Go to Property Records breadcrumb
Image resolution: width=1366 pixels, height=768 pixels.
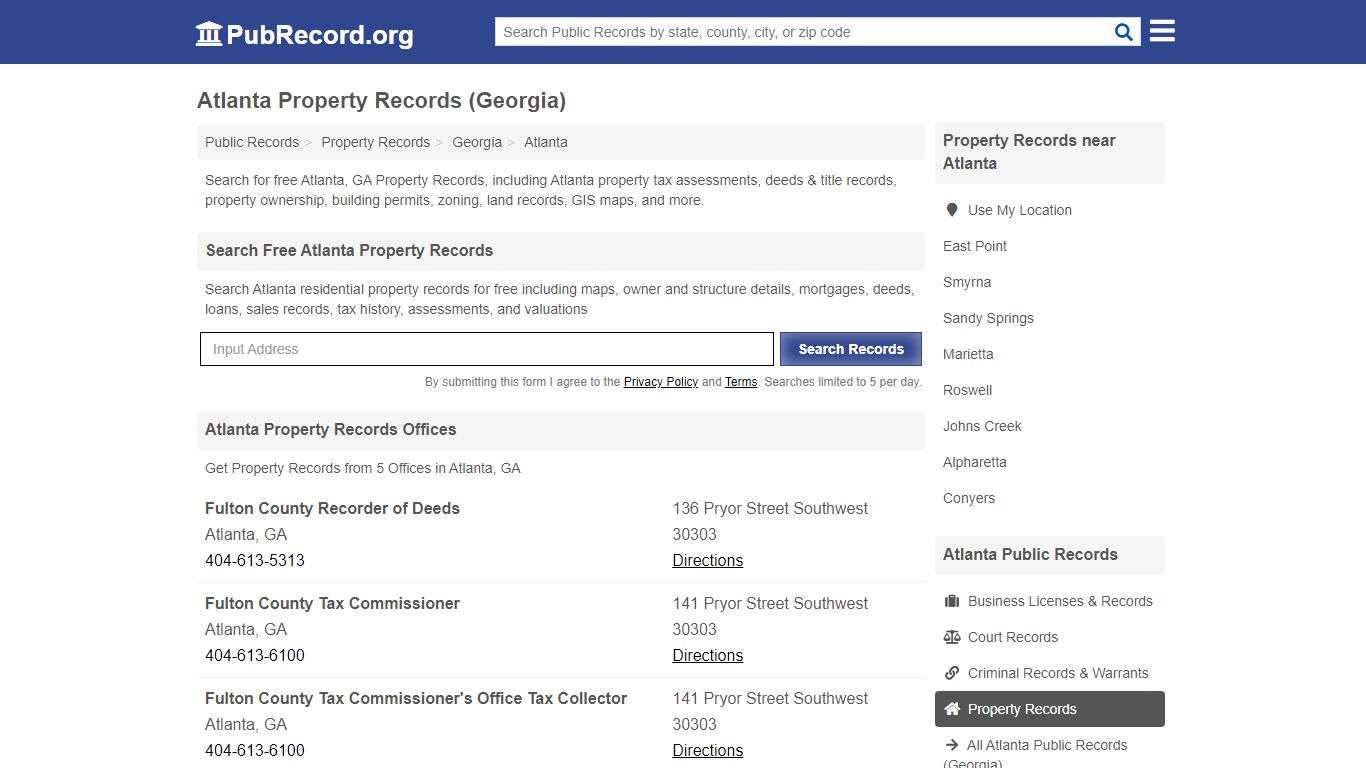coord(376,142)
